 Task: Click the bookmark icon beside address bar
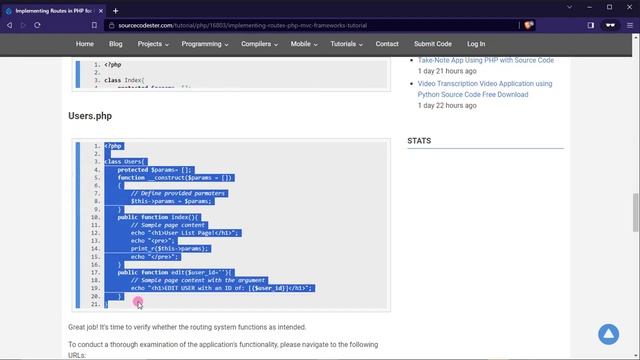click(x=94, y=25)
